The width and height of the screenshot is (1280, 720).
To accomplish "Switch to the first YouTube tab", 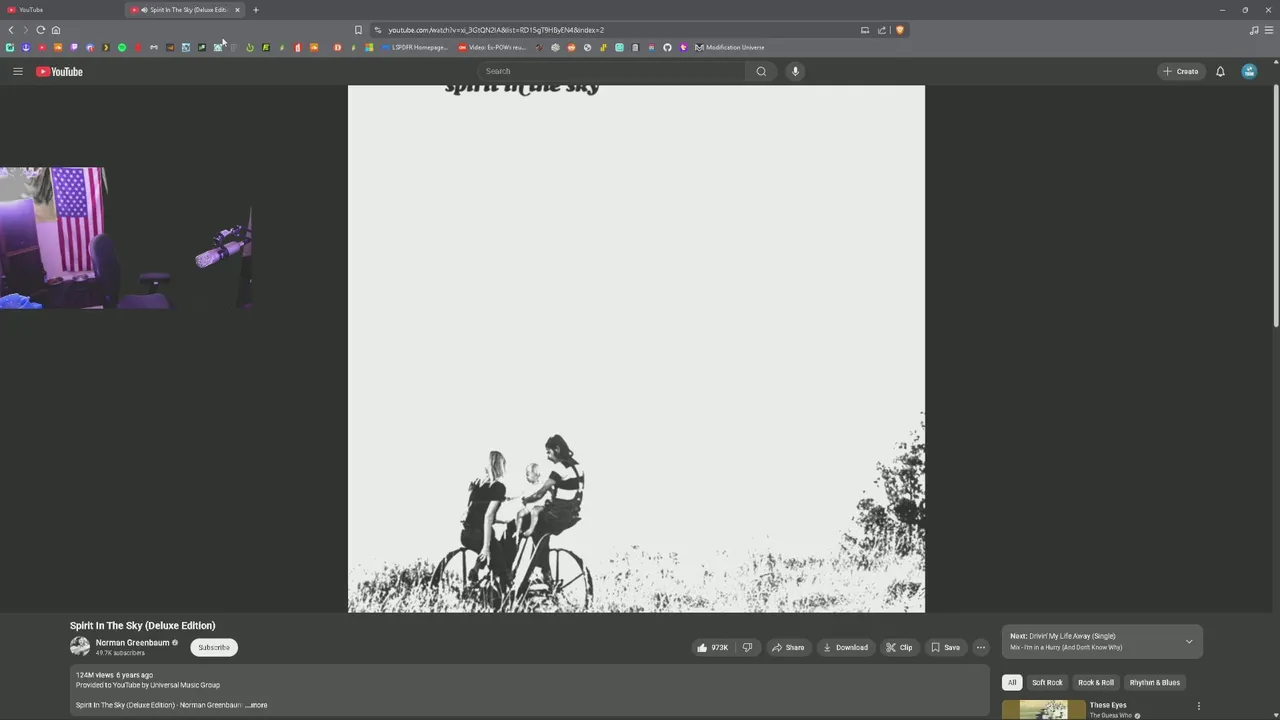I will [60, 10].
